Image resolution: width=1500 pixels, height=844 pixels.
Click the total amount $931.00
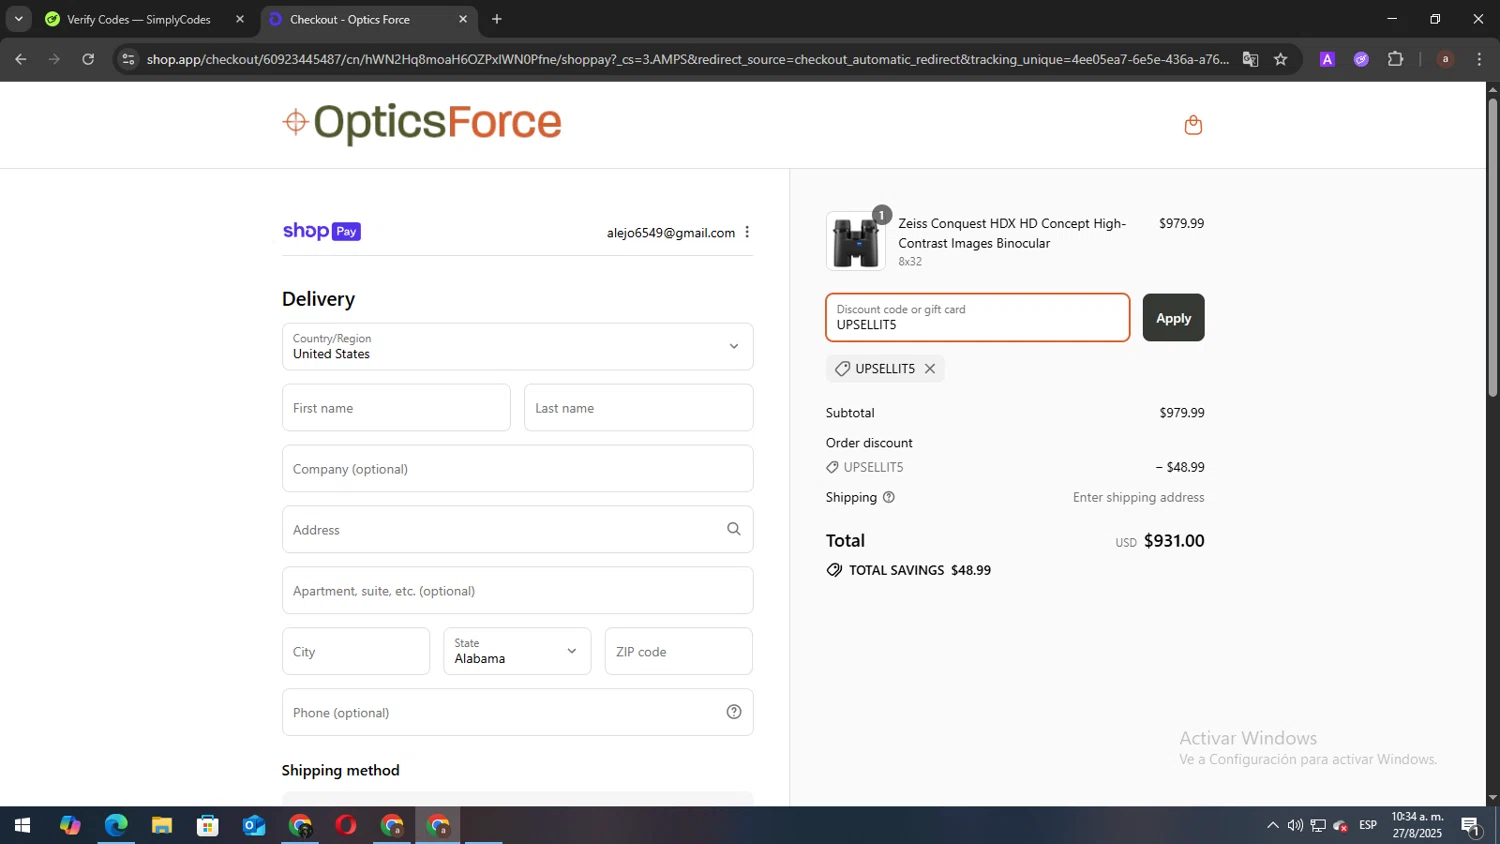(1174, 541)
